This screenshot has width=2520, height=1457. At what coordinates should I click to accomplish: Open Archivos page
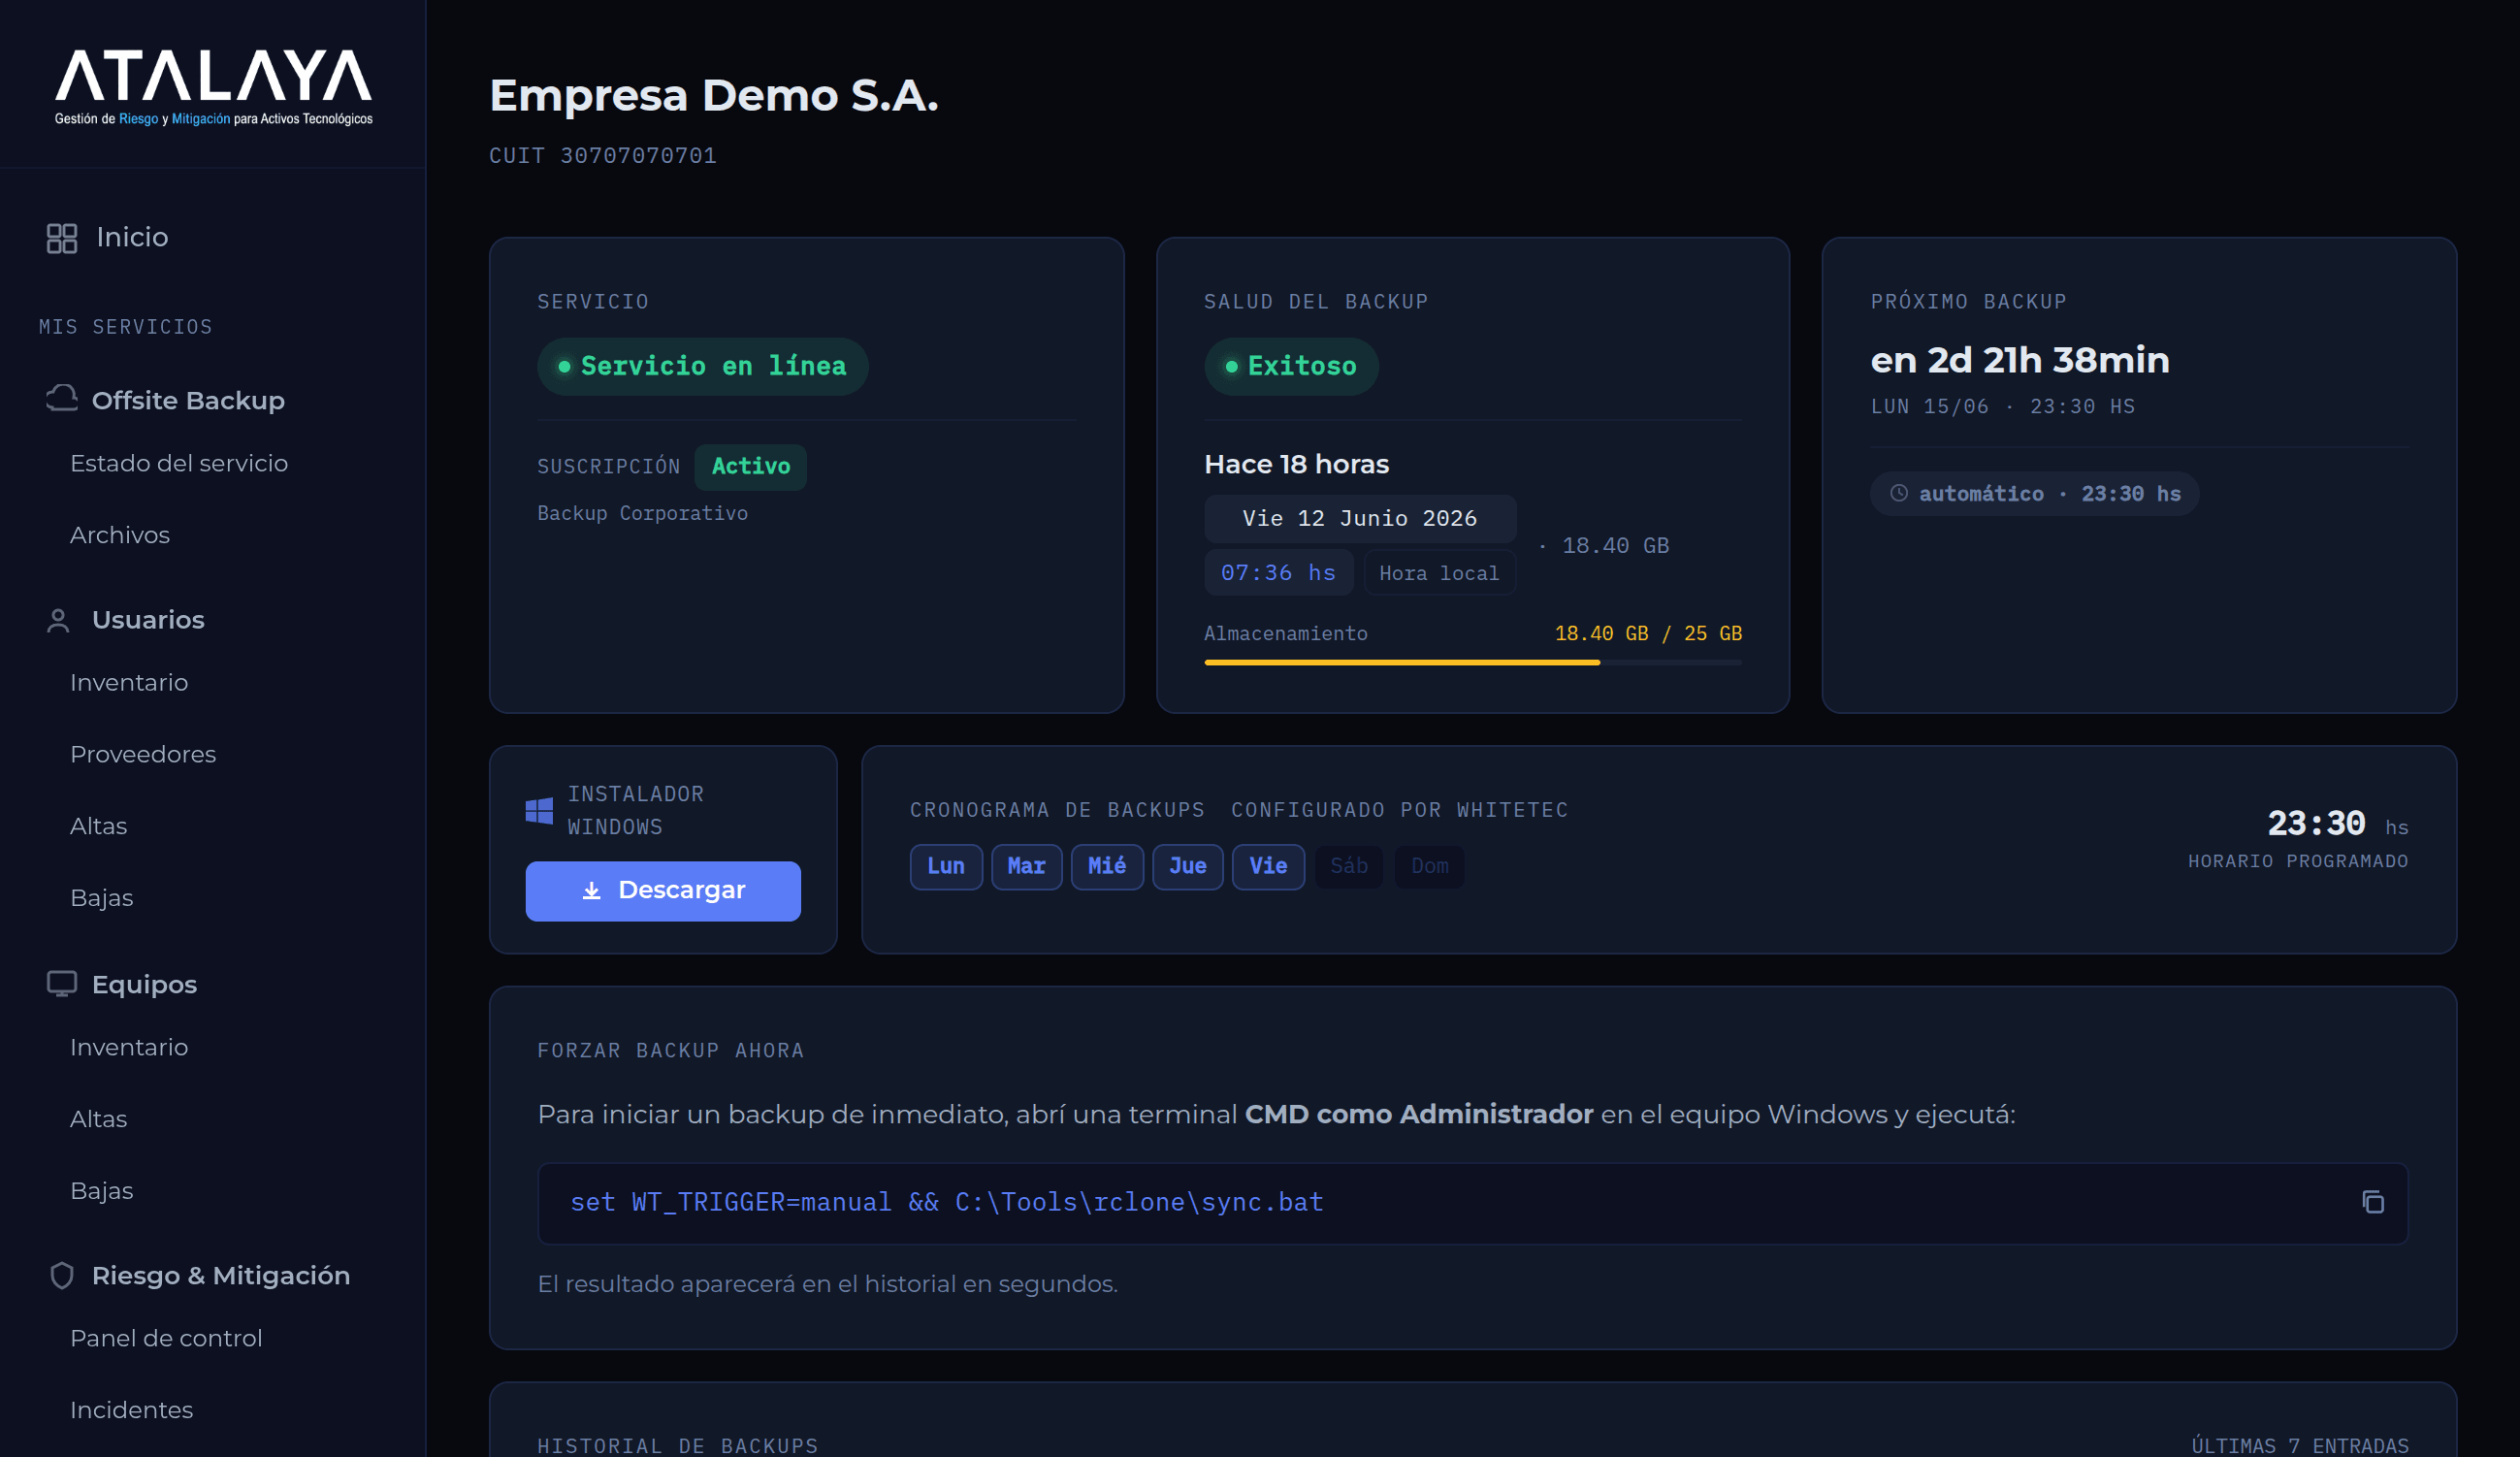(x=120, y=535)
